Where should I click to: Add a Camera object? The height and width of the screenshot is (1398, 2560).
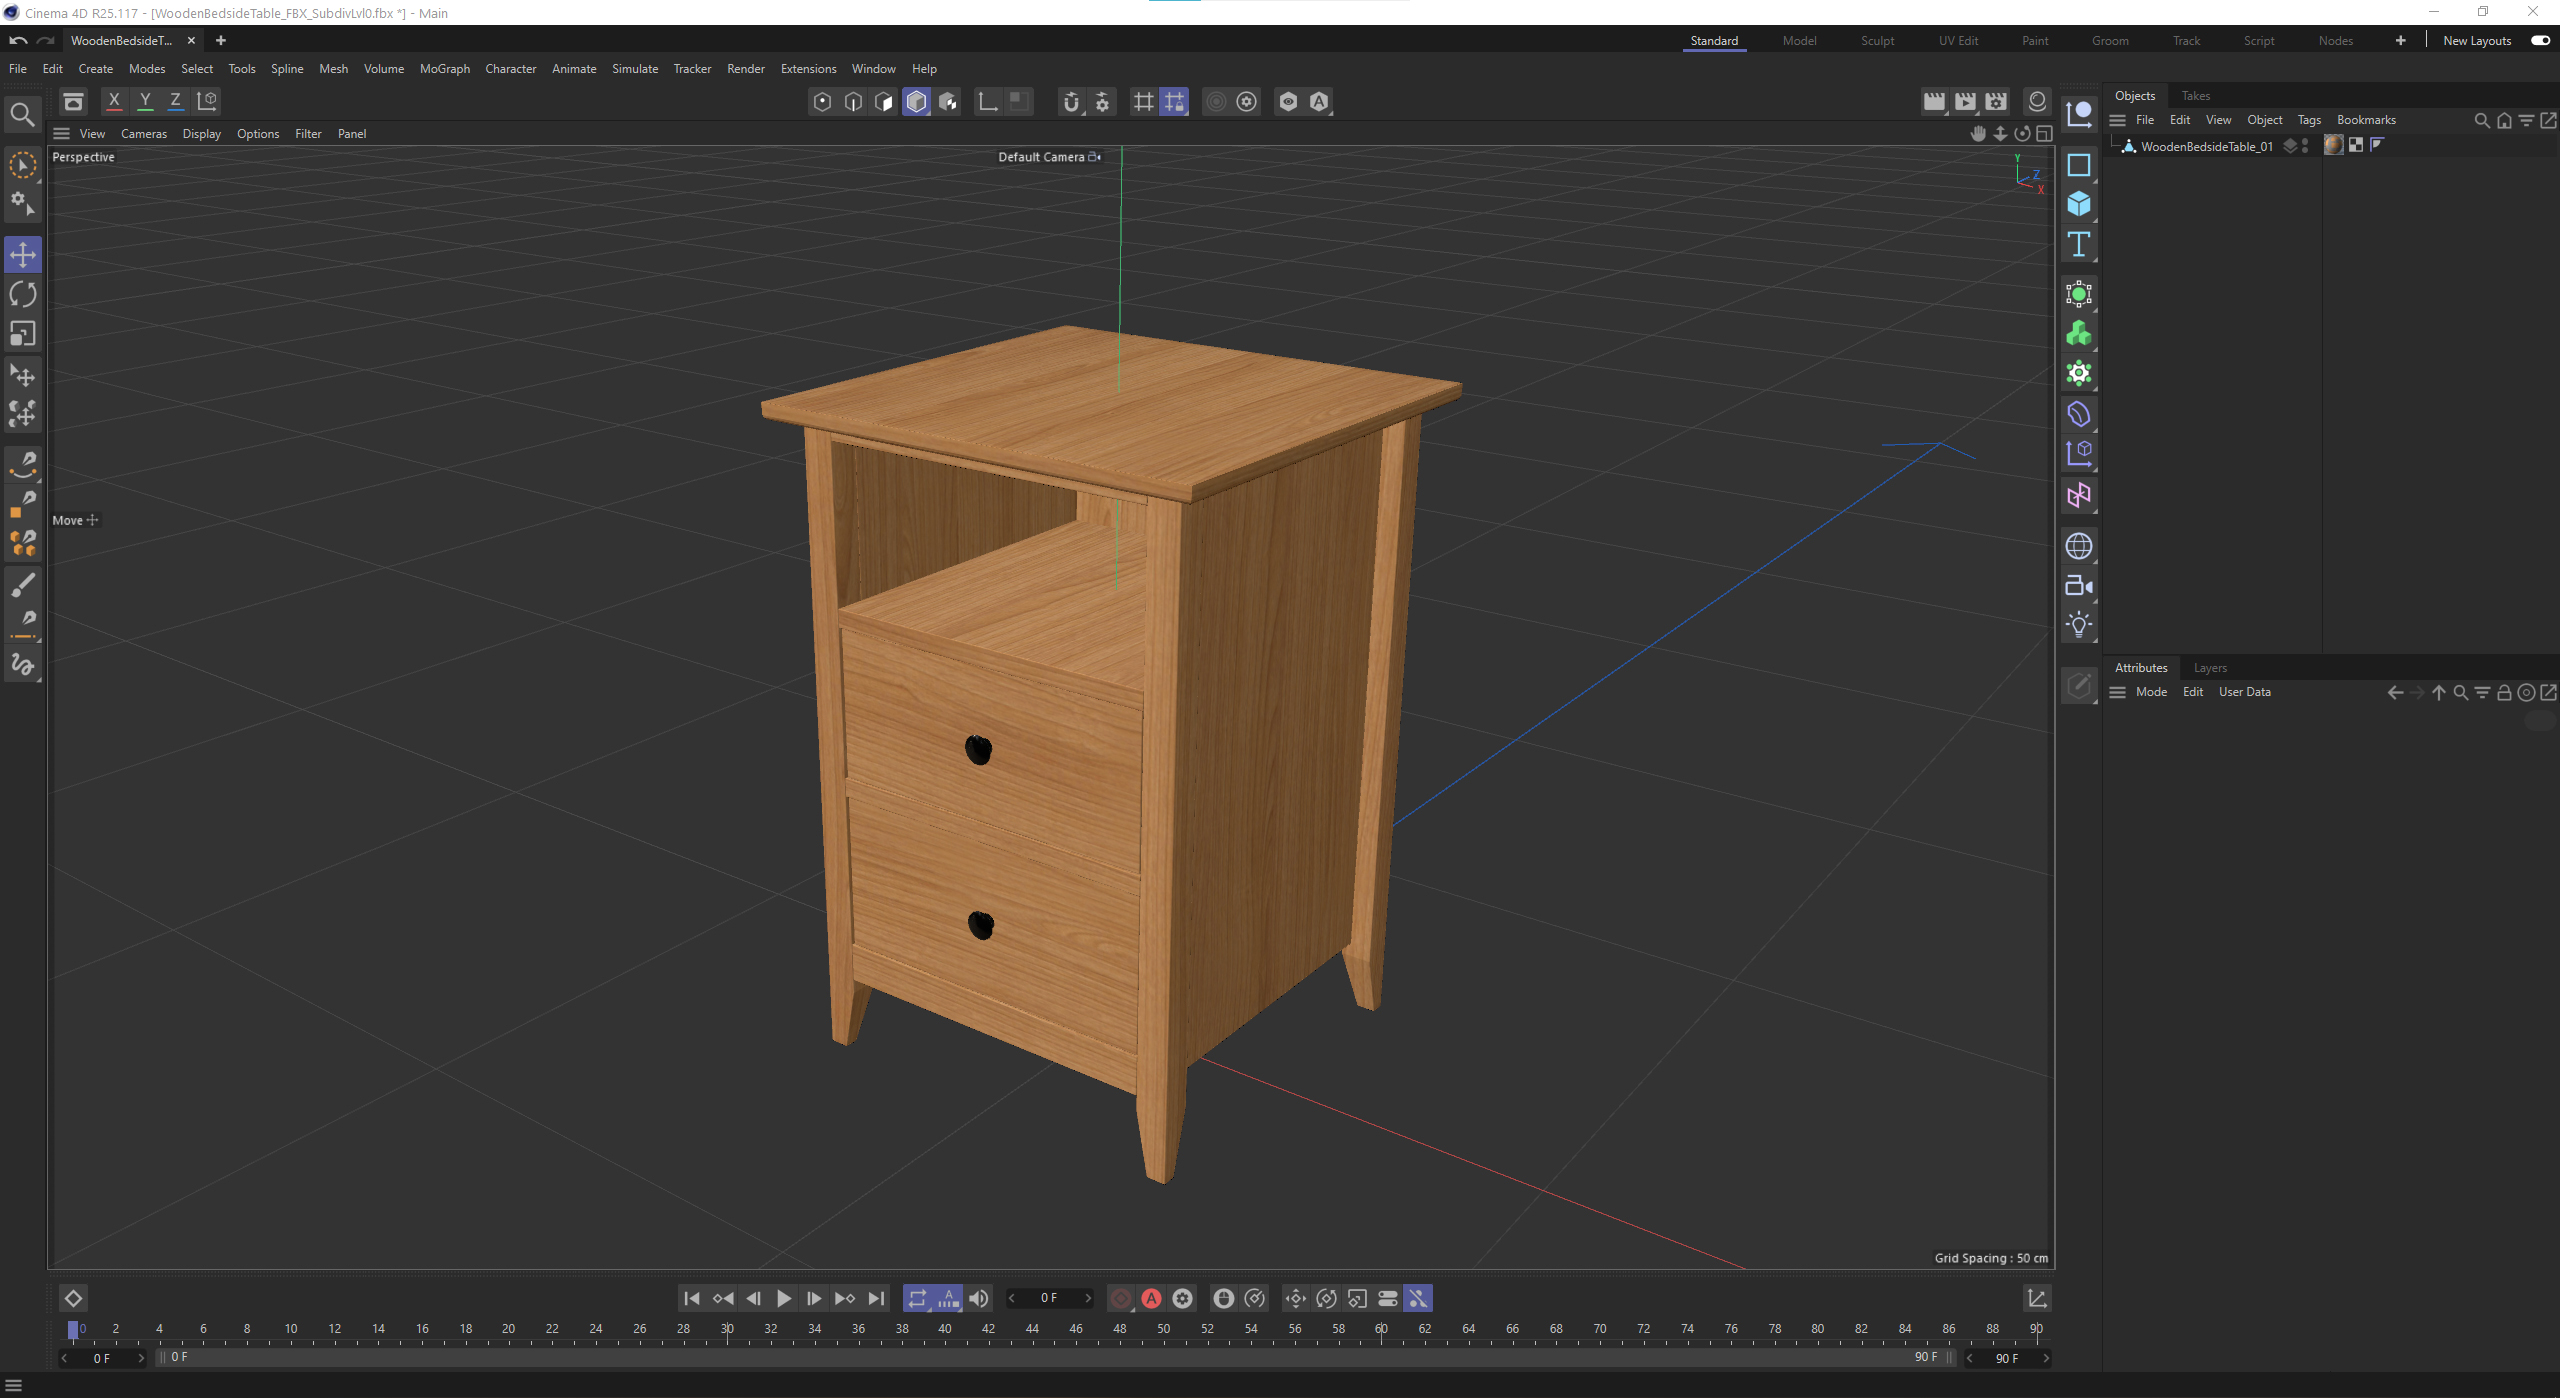pos(2079,586)
